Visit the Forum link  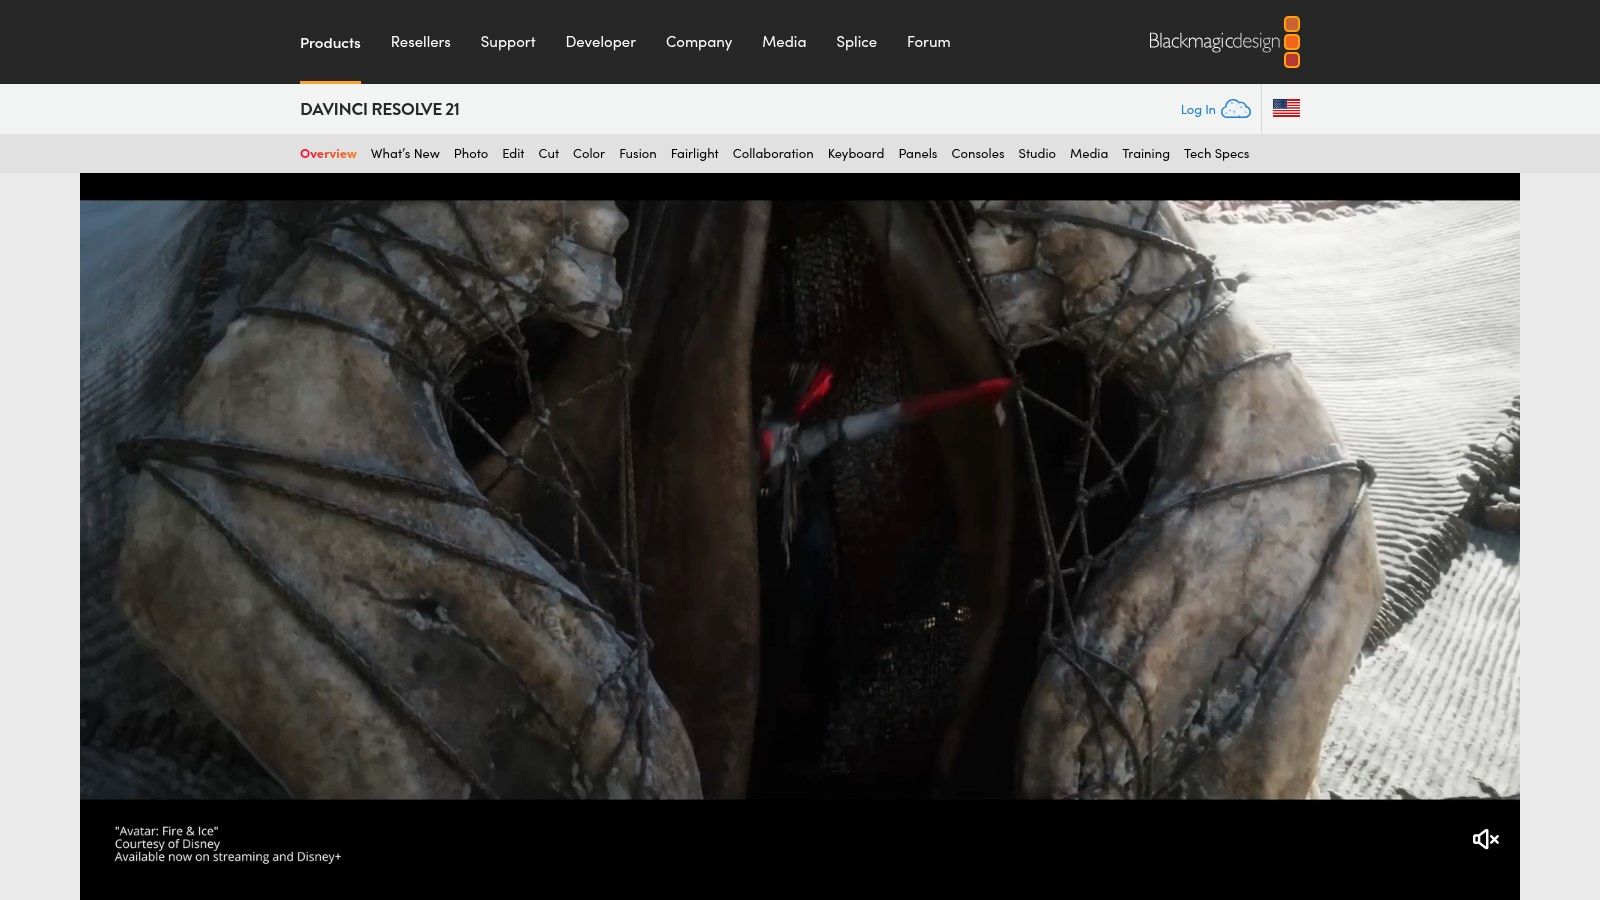(x=928, y=42)
